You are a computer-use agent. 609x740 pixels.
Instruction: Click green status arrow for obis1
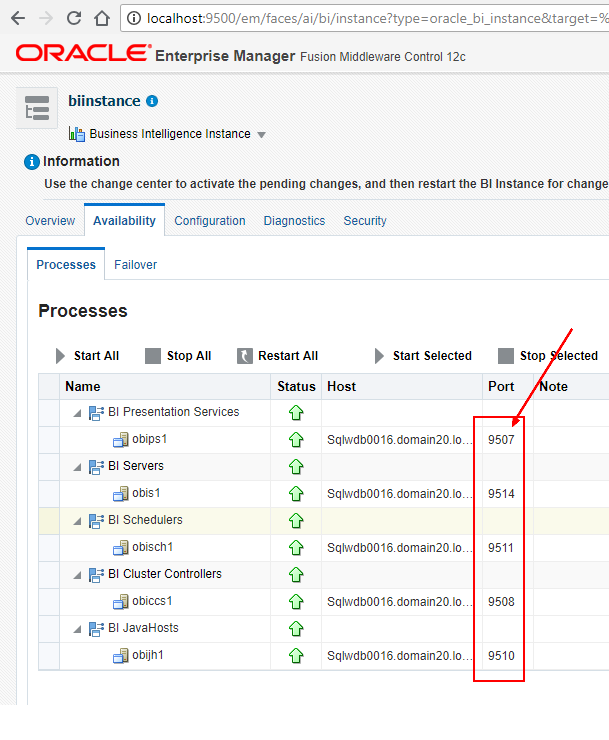click(296, 493)
